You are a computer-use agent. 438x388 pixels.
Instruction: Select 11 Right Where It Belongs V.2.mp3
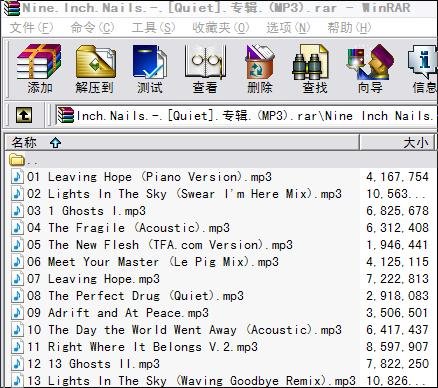(142, 347)
